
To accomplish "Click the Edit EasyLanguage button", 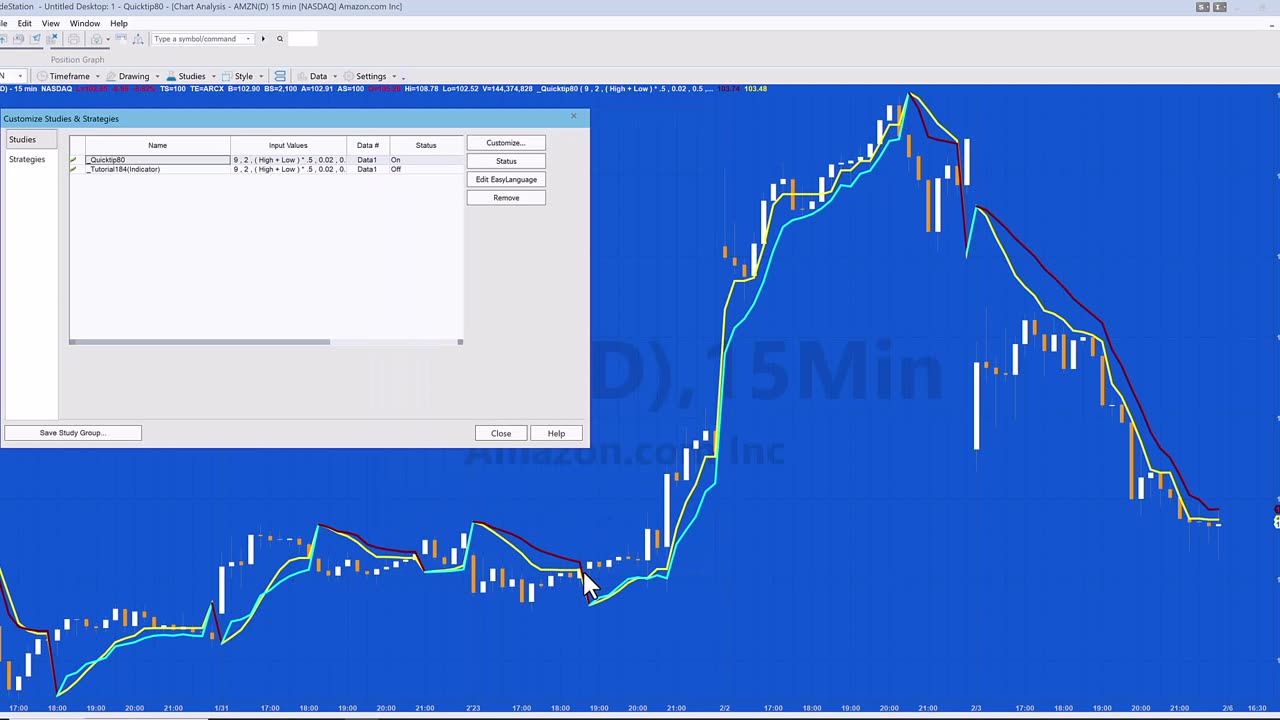I will tap(506, 179).
